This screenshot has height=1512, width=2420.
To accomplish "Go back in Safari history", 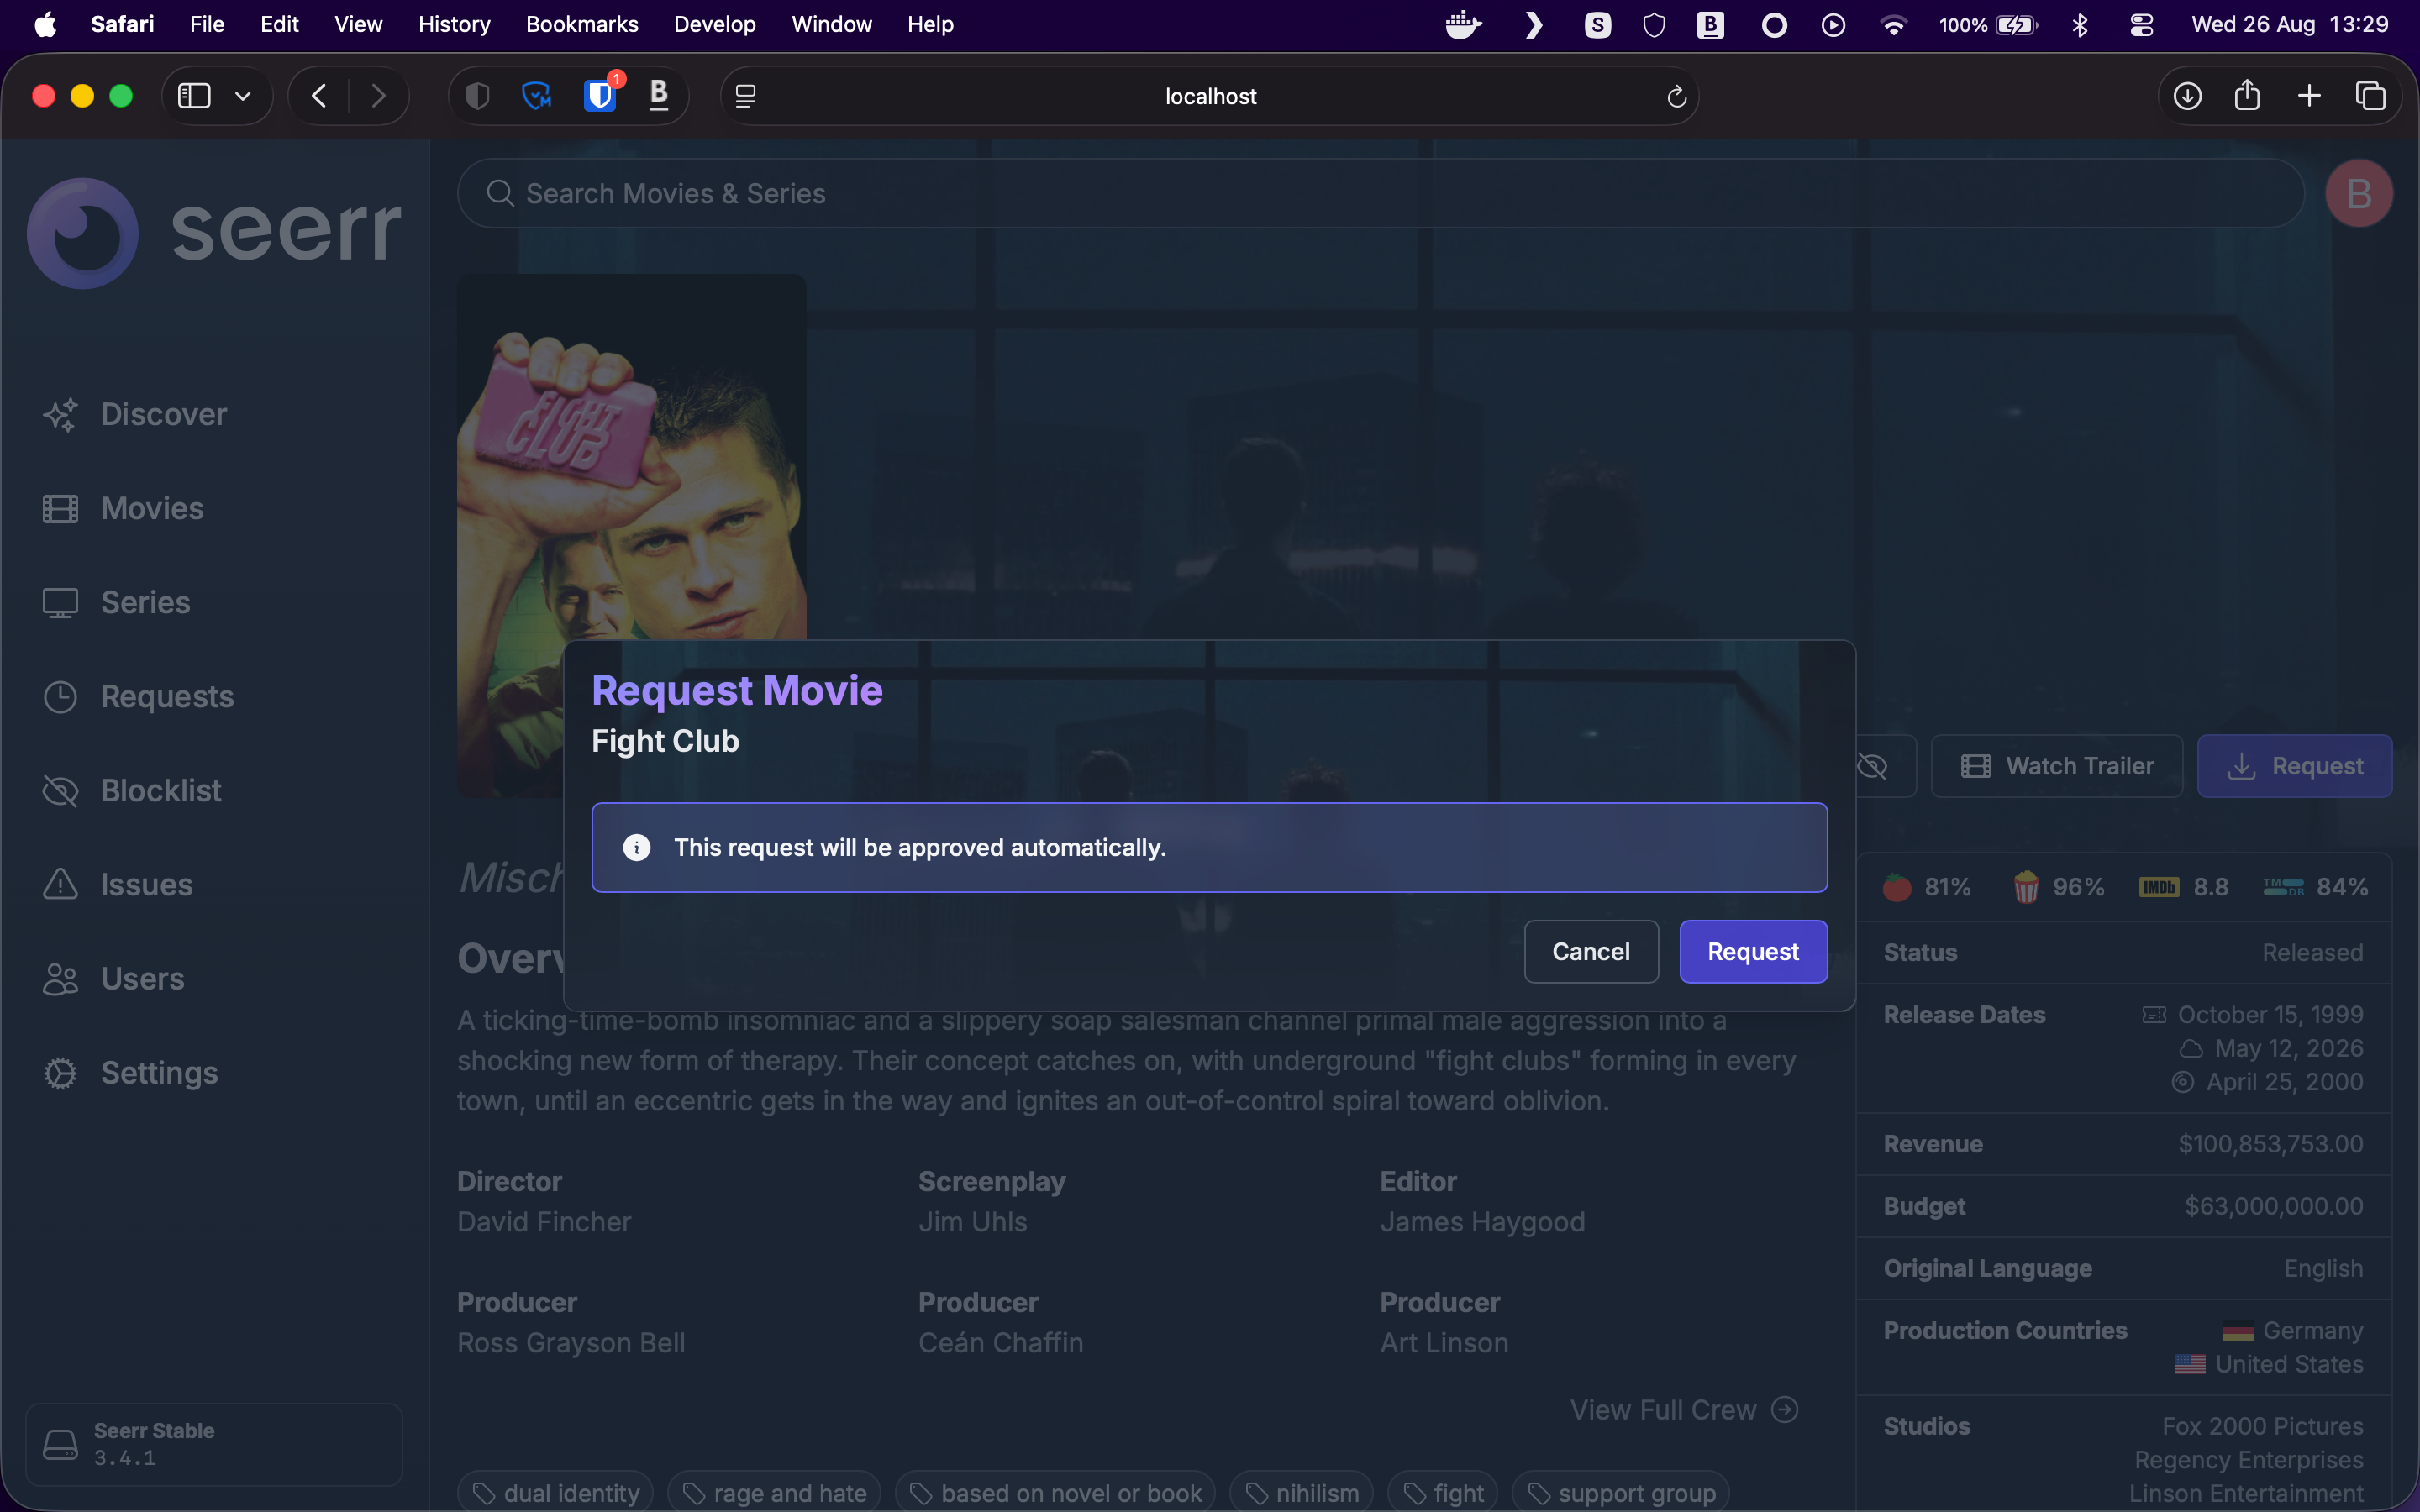I will (319, 96).
